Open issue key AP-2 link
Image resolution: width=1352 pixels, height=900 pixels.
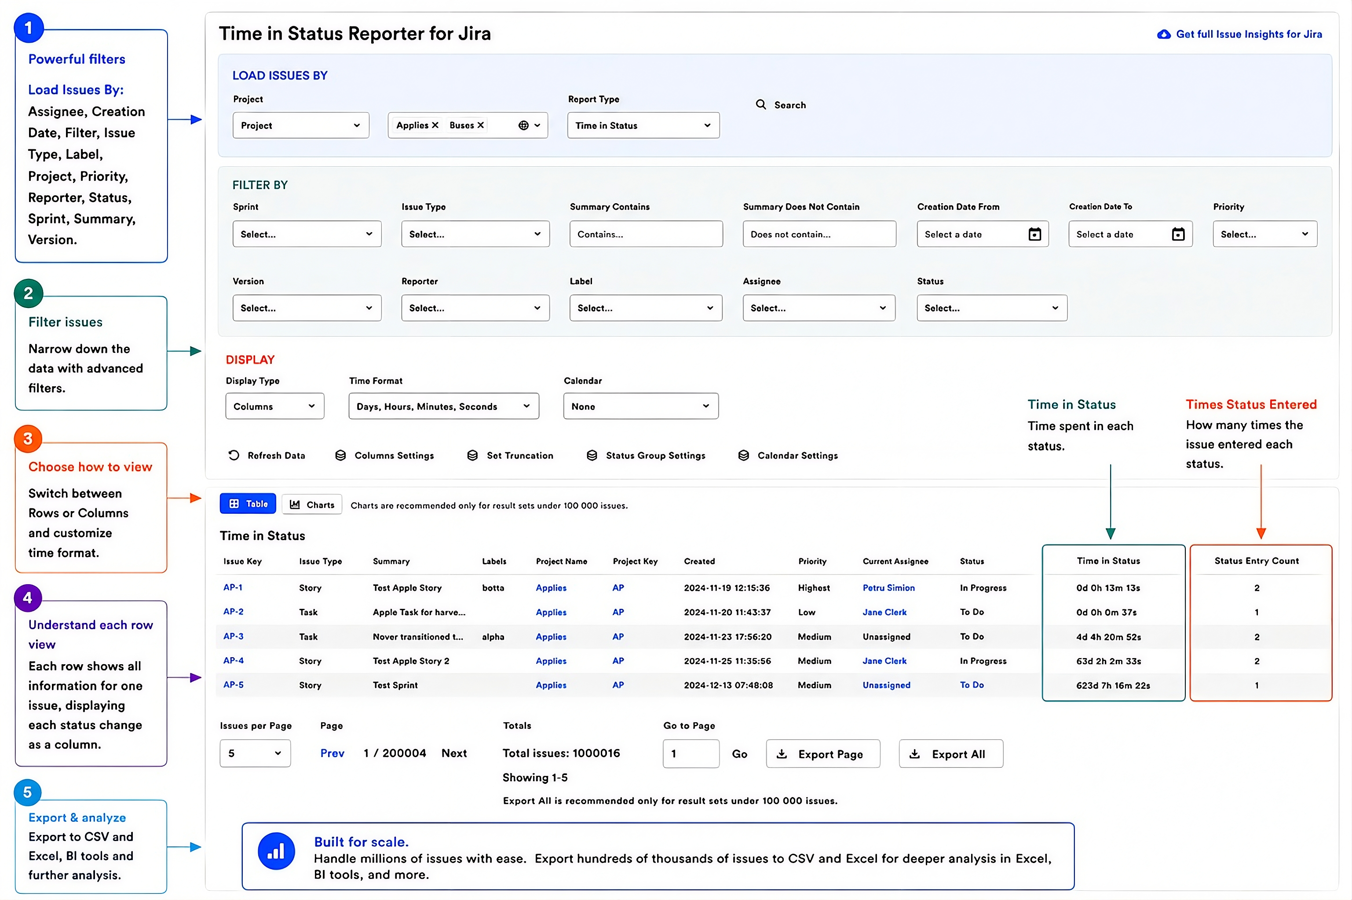233,612
